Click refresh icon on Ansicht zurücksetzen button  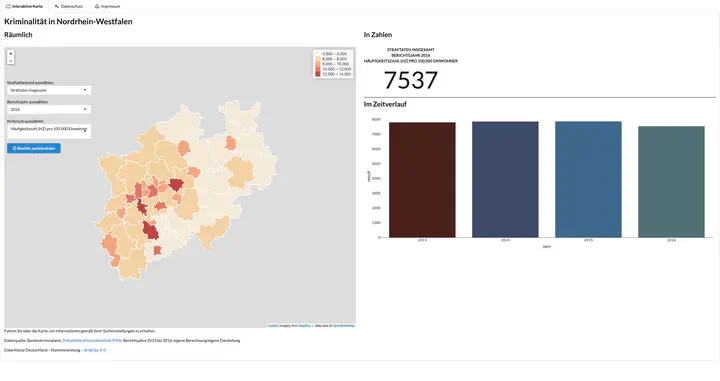[x=14, y=148]
